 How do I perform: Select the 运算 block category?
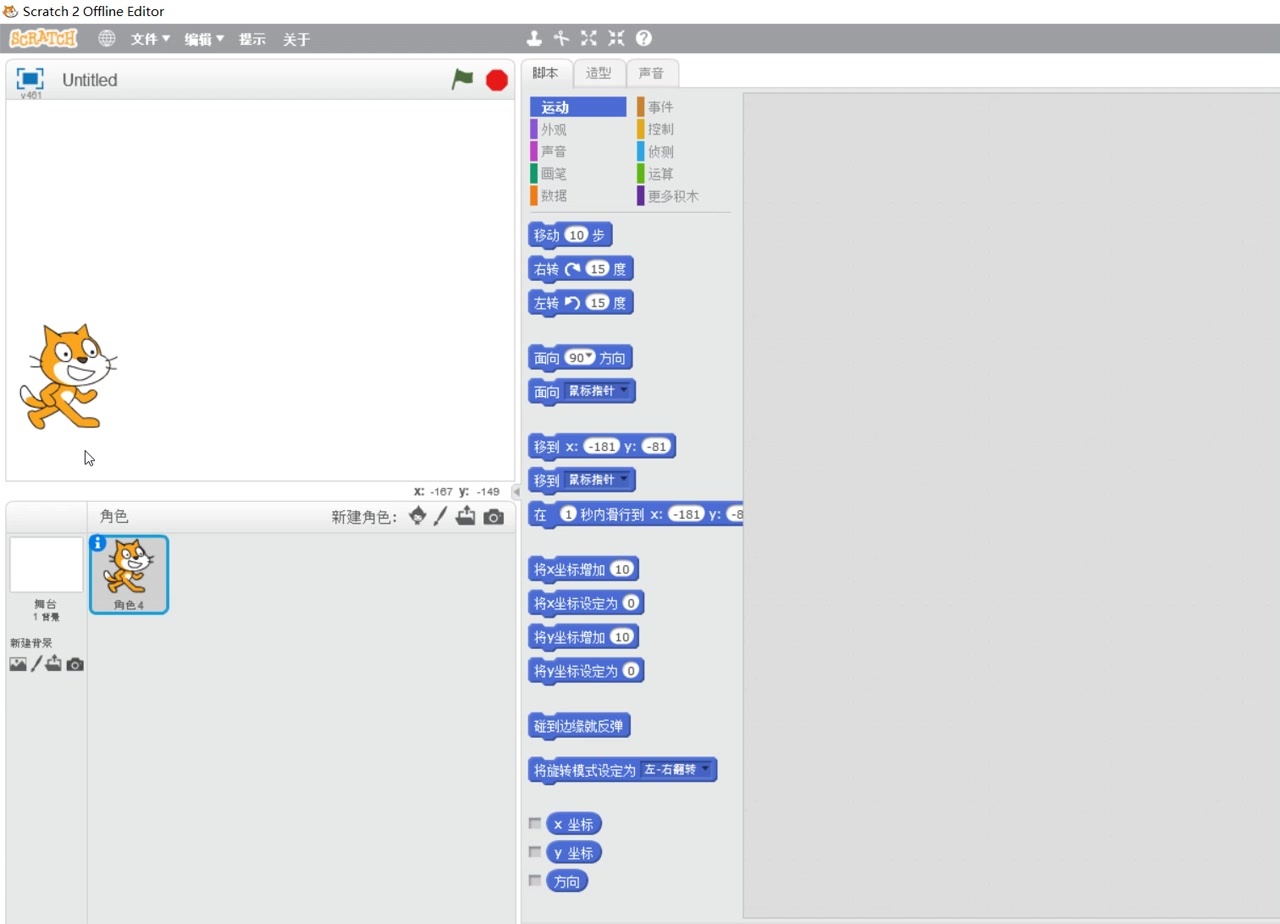point(684,173)
